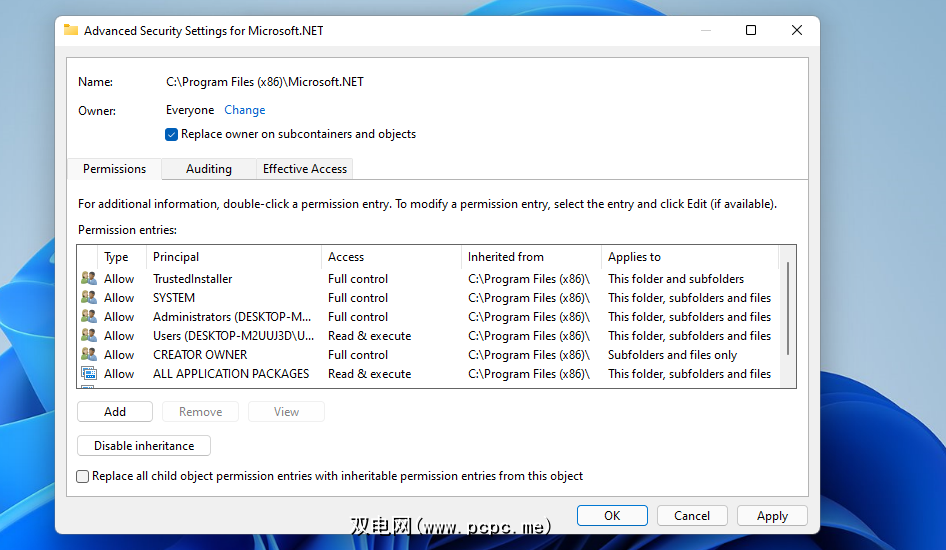Click the owner name Everyone
This screenshot has height=550, width=946.
pos(190,110)
